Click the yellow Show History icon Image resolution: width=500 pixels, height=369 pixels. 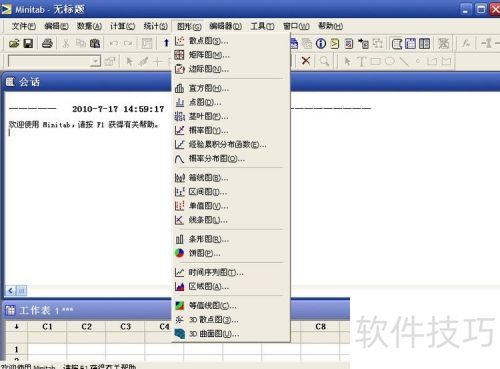click(x=335, y=44)
